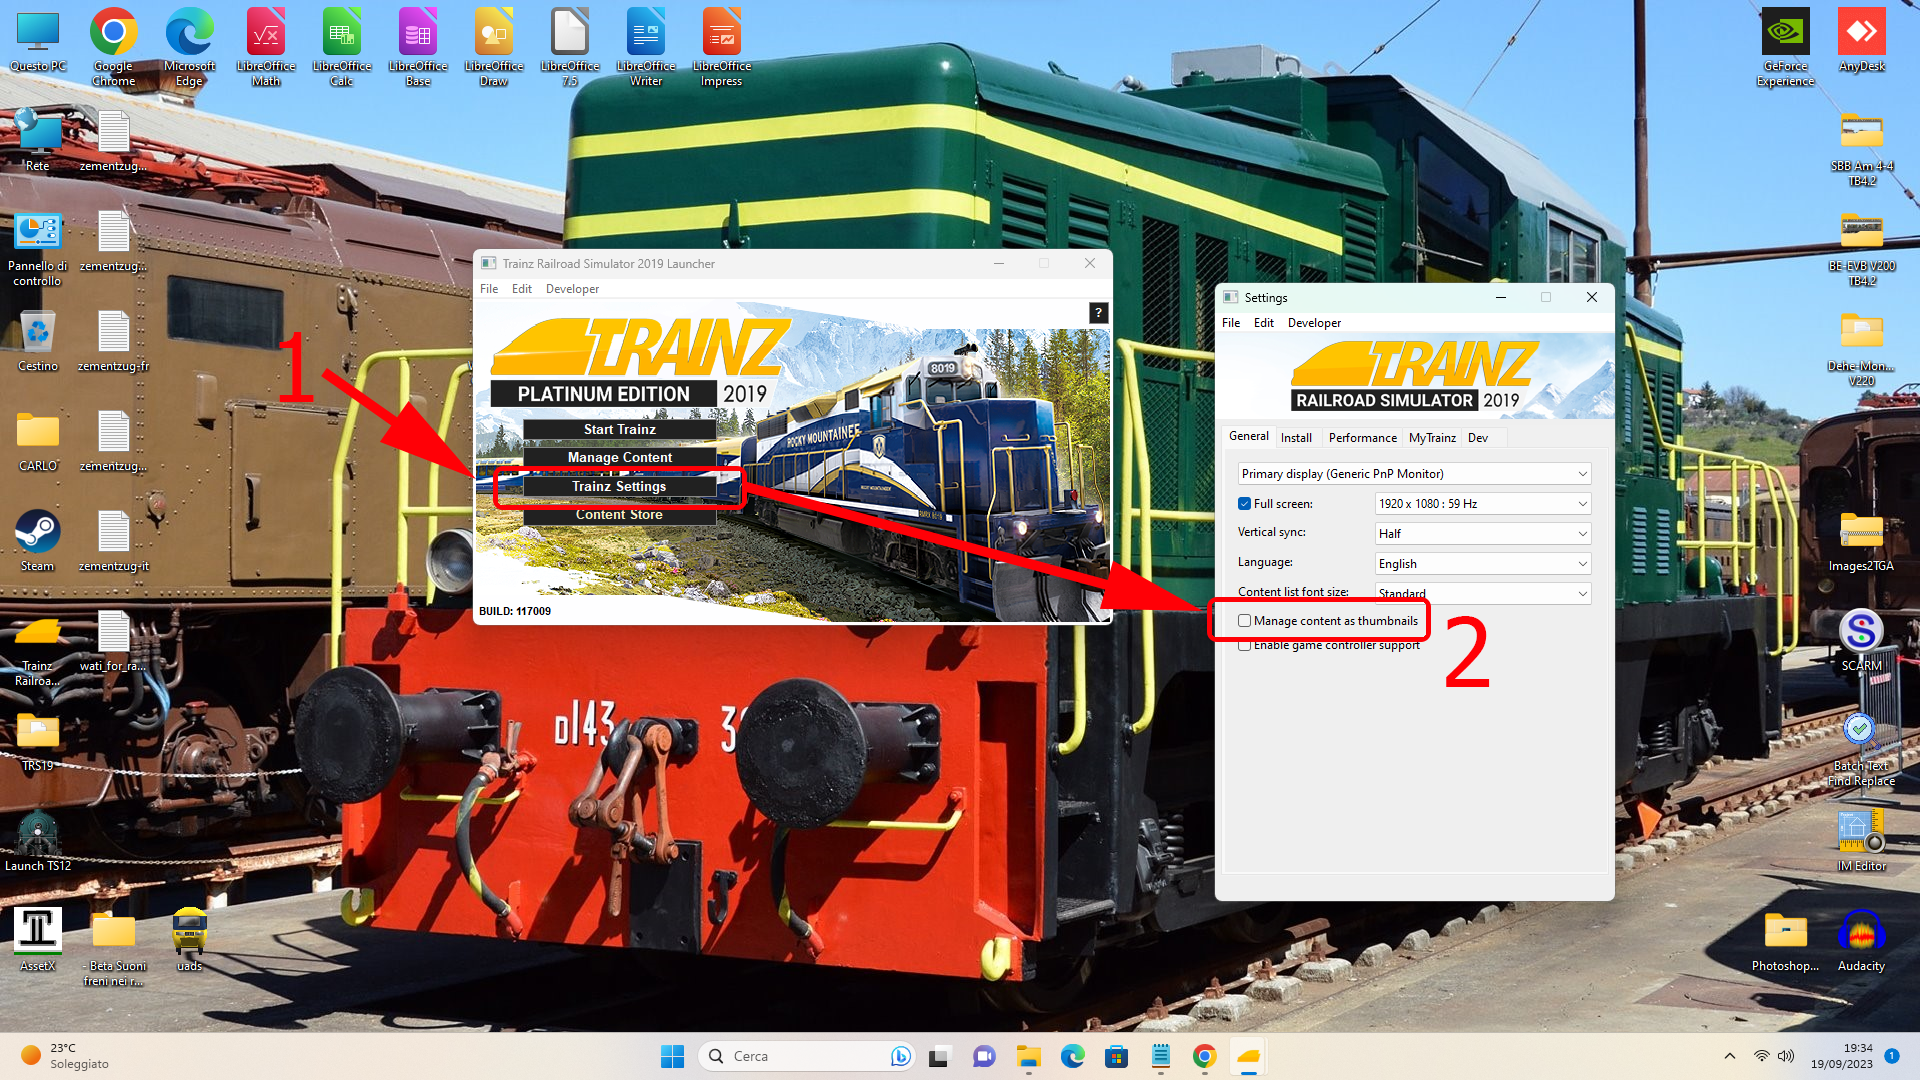Image resolution: width=1920 pixels, height=1080 pixels.
Task: Open the Language dropdown set to English
Action: tap(1483, 564)
